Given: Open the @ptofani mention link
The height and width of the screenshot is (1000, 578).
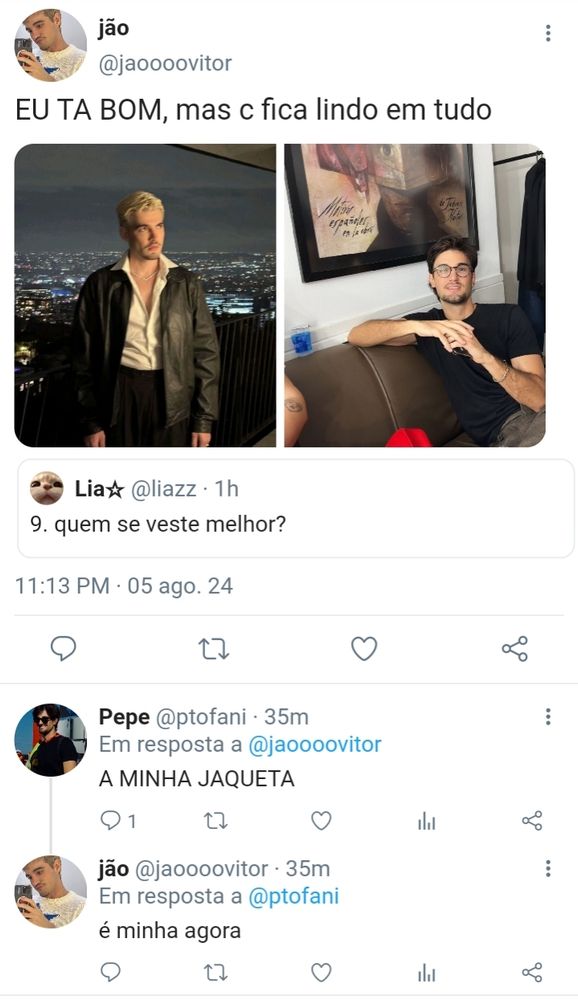Looking at the screenshot, I should [294, 895].
